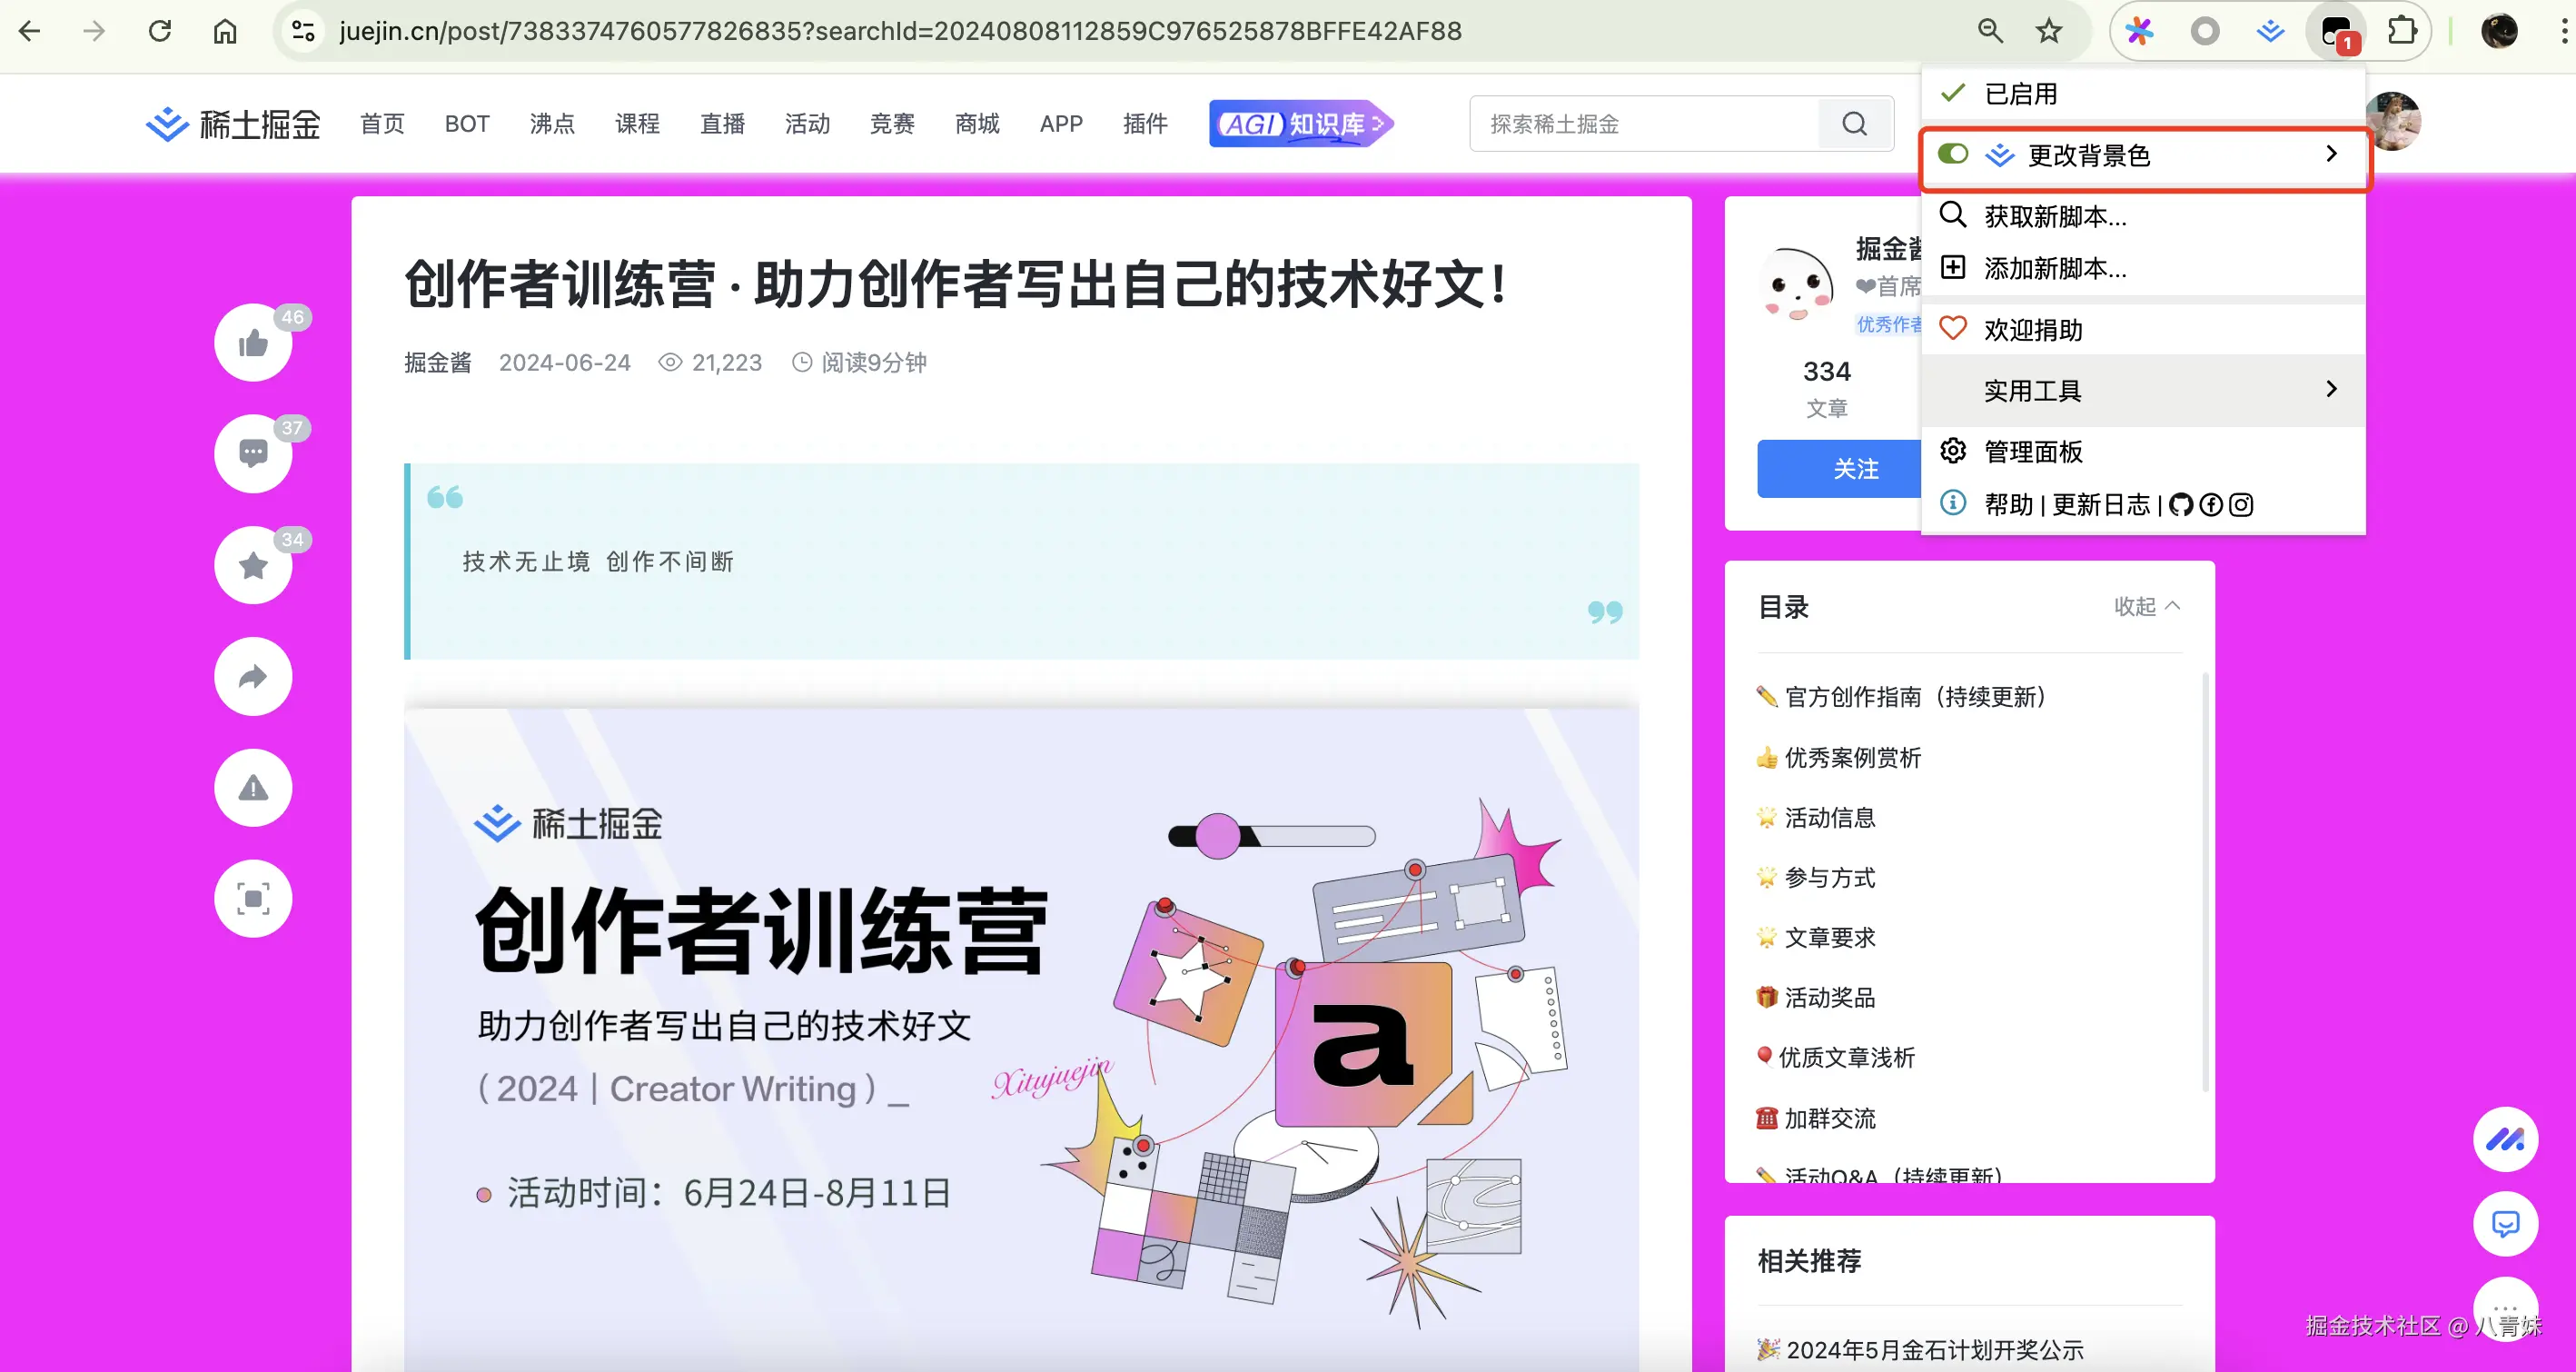Click the search magnifier button

(x=1854, y=124)
